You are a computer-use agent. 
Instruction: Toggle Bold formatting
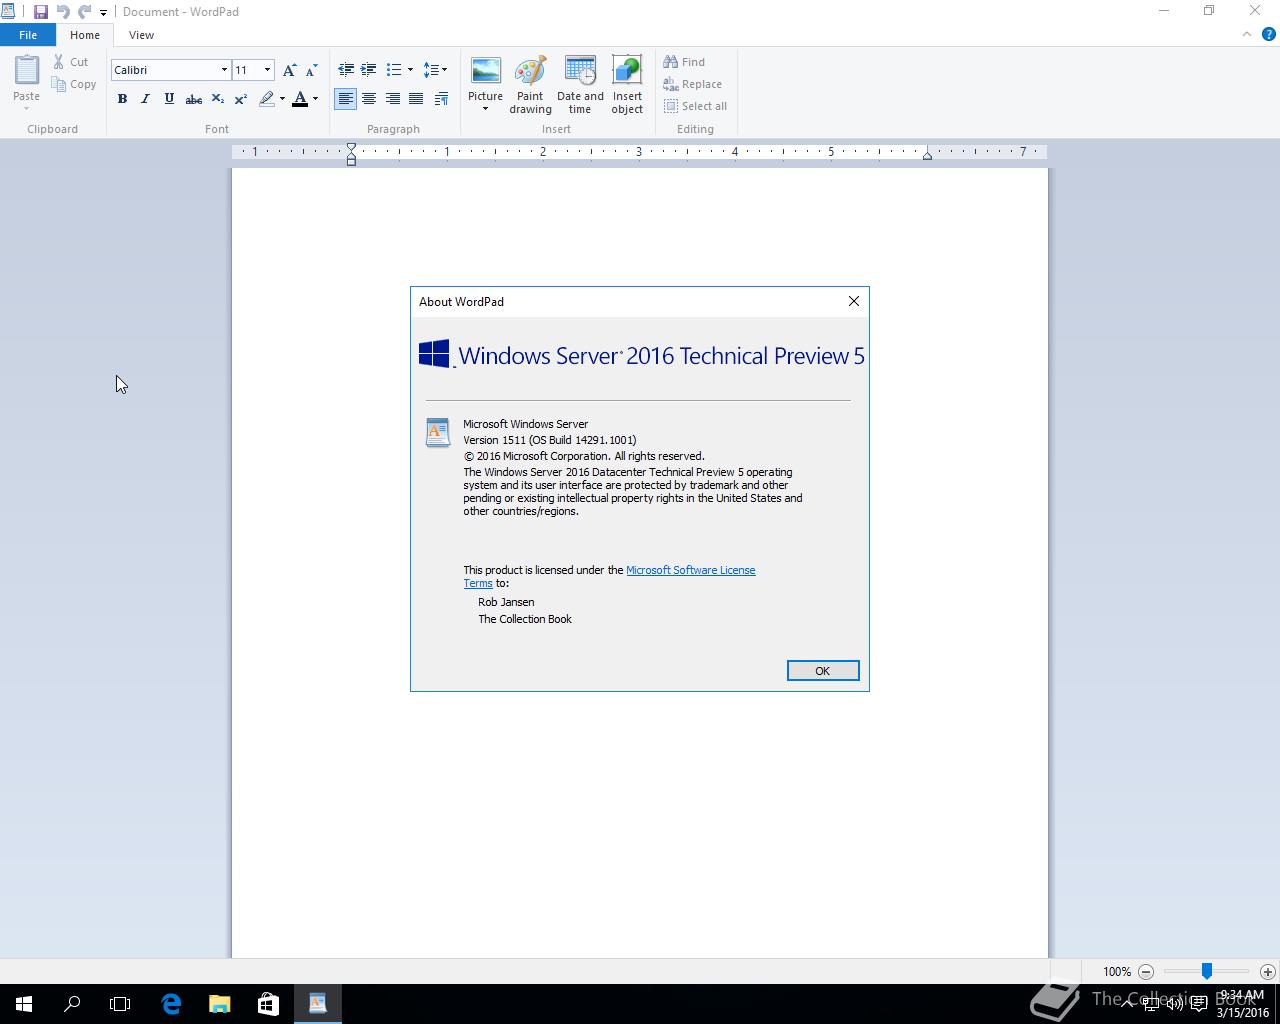122,99
